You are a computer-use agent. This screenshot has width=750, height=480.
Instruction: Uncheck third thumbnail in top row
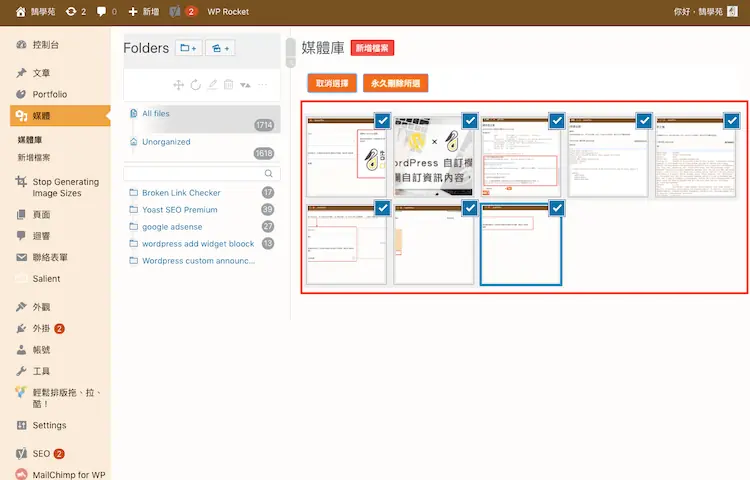[557, 121]
